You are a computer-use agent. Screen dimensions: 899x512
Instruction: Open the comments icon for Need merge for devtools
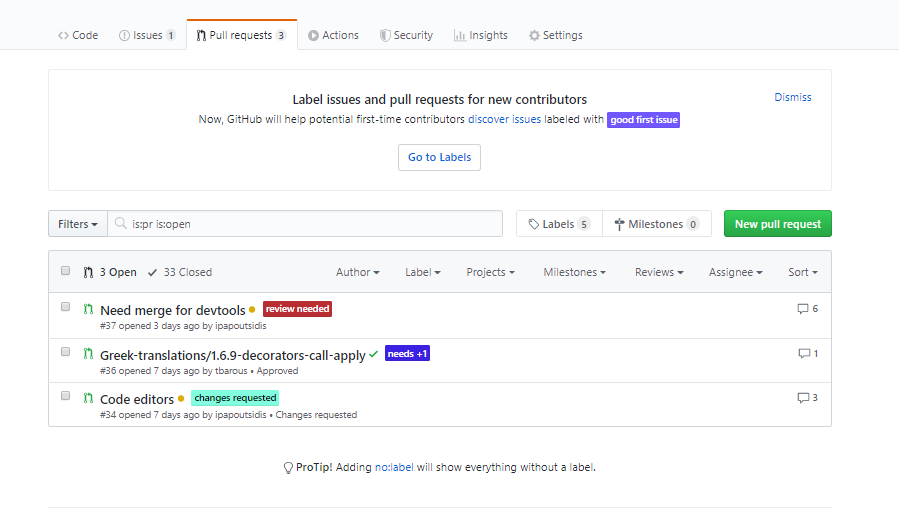[803, 309]
